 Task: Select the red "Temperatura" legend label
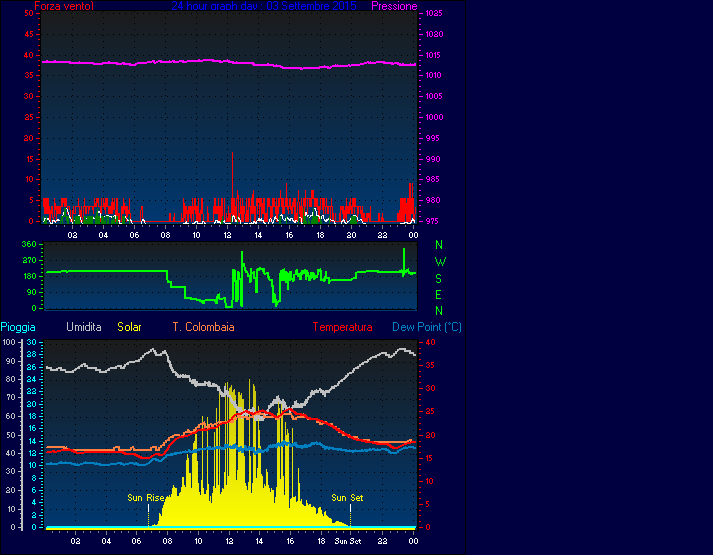tap(342, 327)
